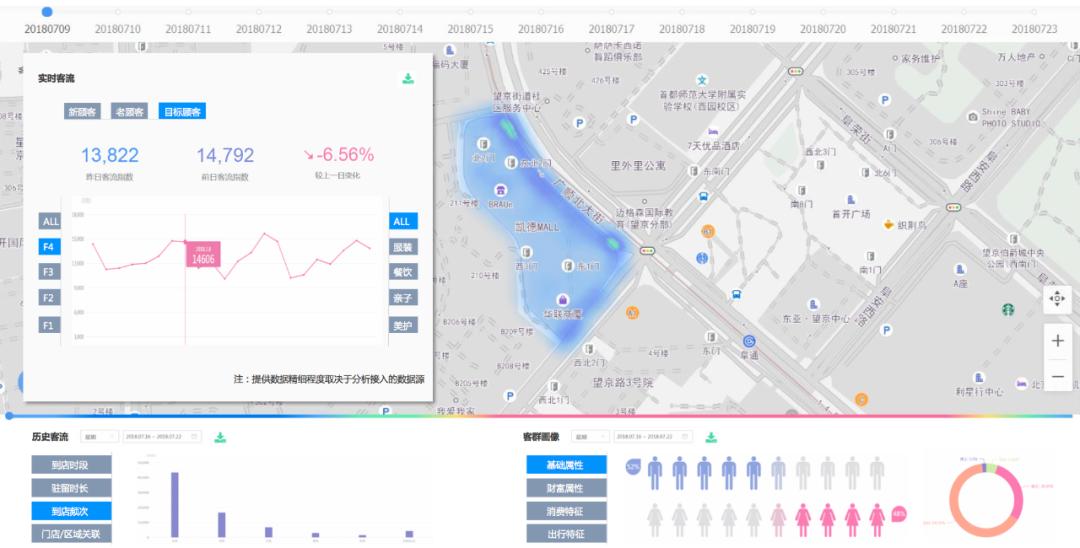Click the 13,822 visitor index value
The image size is (1080, 548).
[110, 156]
